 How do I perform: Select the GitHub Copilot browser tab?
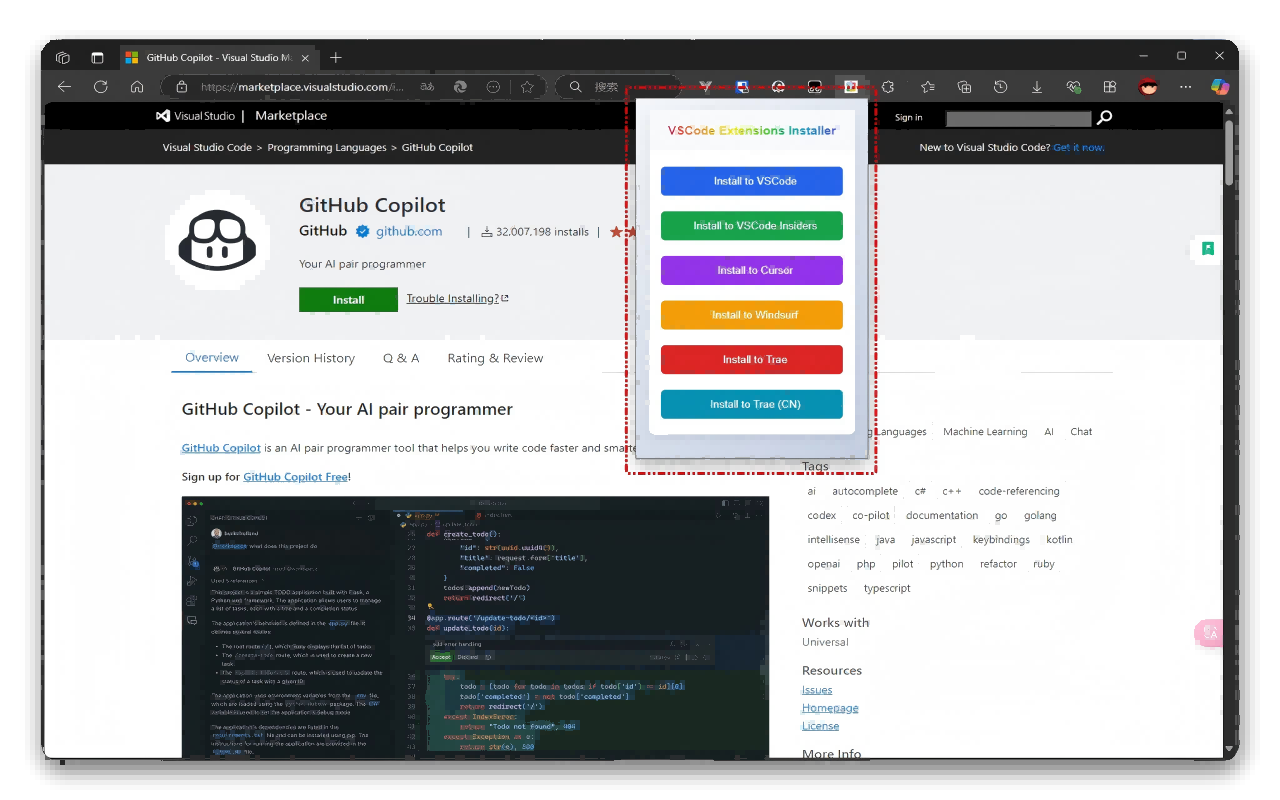coord(218,58)
